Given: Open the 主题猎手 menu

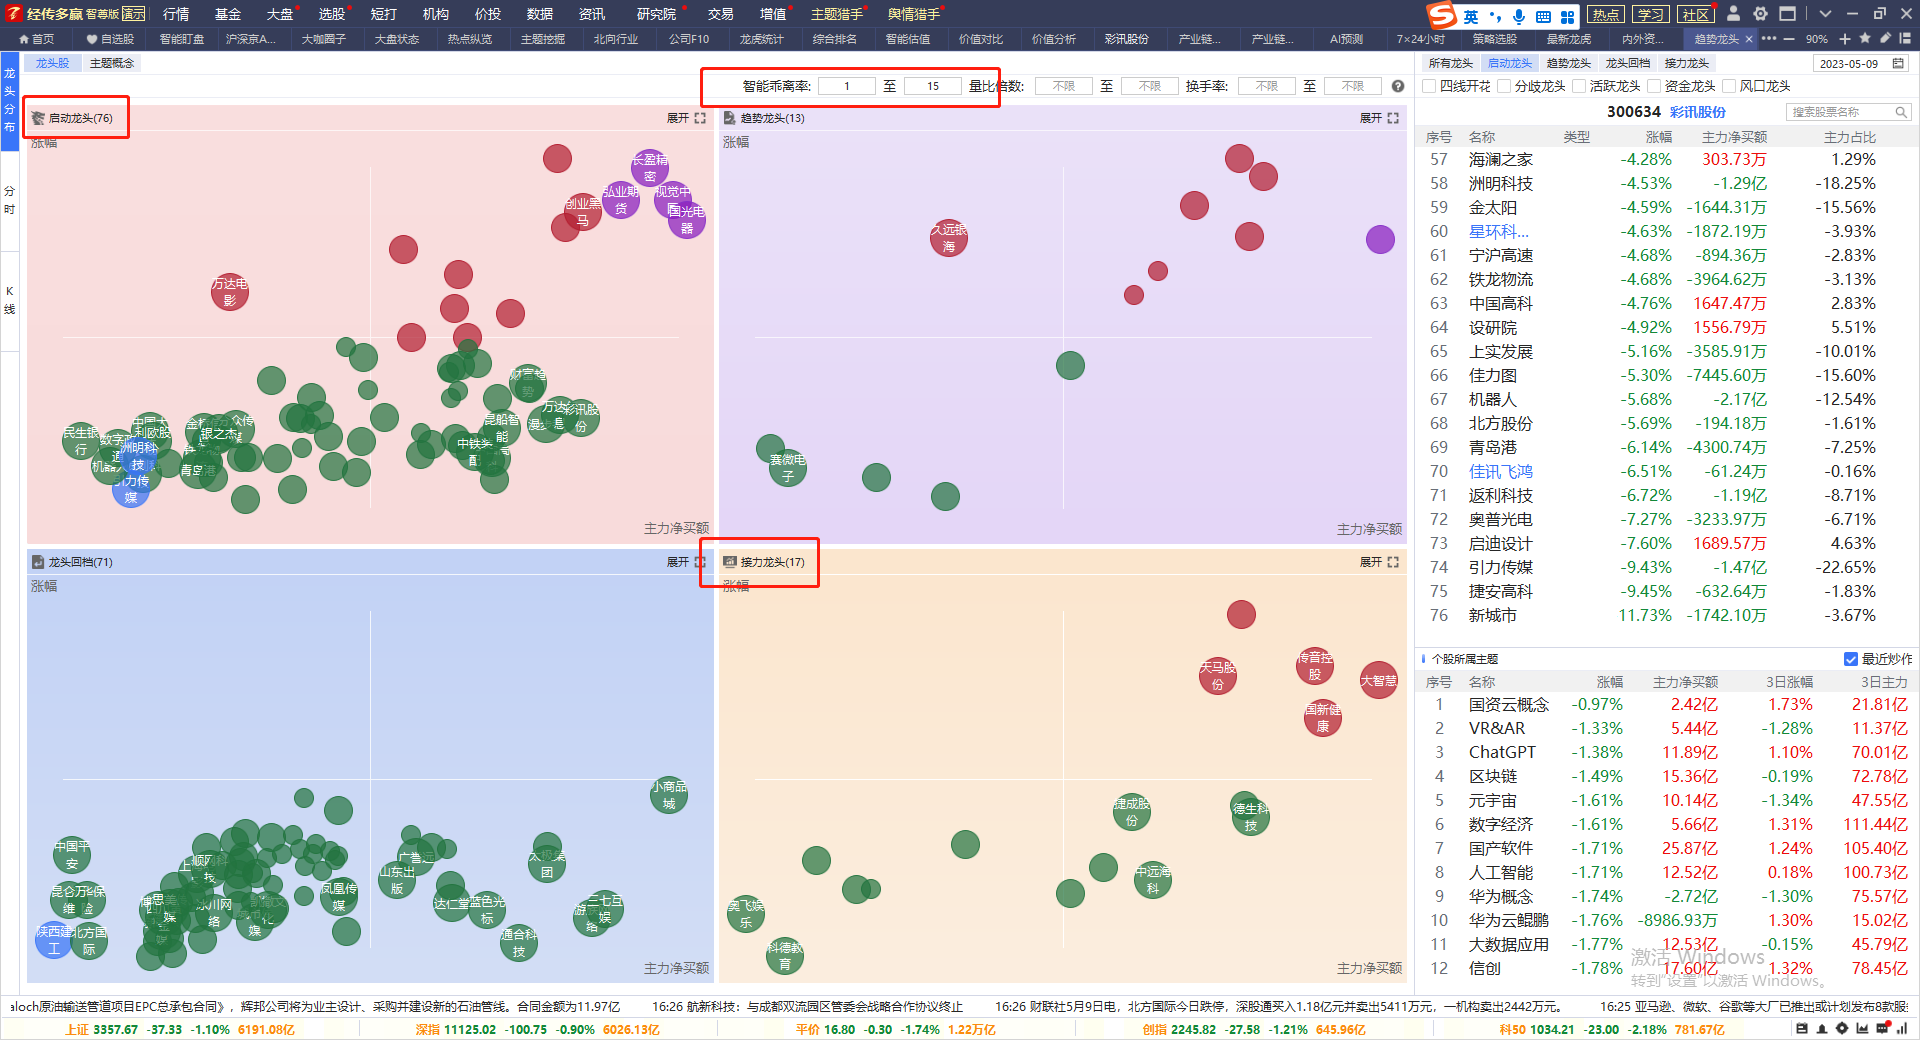Looking at the screenshot, I should [x=837, y=14].
